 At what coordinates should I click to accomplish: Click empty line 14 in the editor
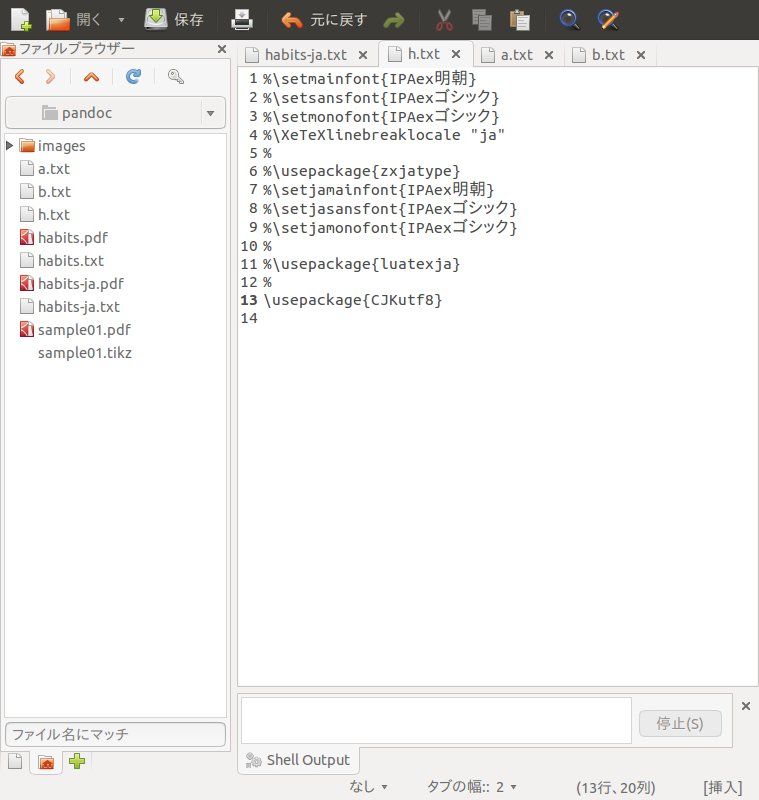coord(497,318)
